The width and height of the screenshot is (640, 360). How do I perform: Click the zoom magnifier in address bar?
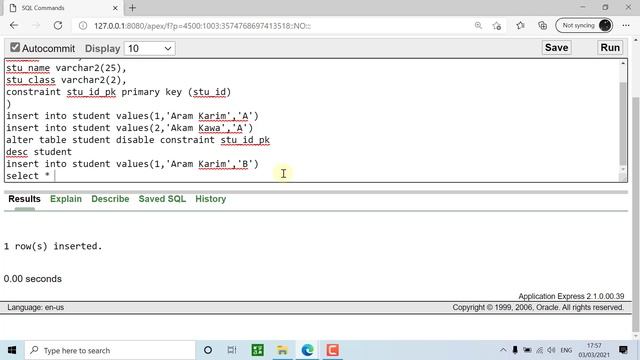pos(478,26)
